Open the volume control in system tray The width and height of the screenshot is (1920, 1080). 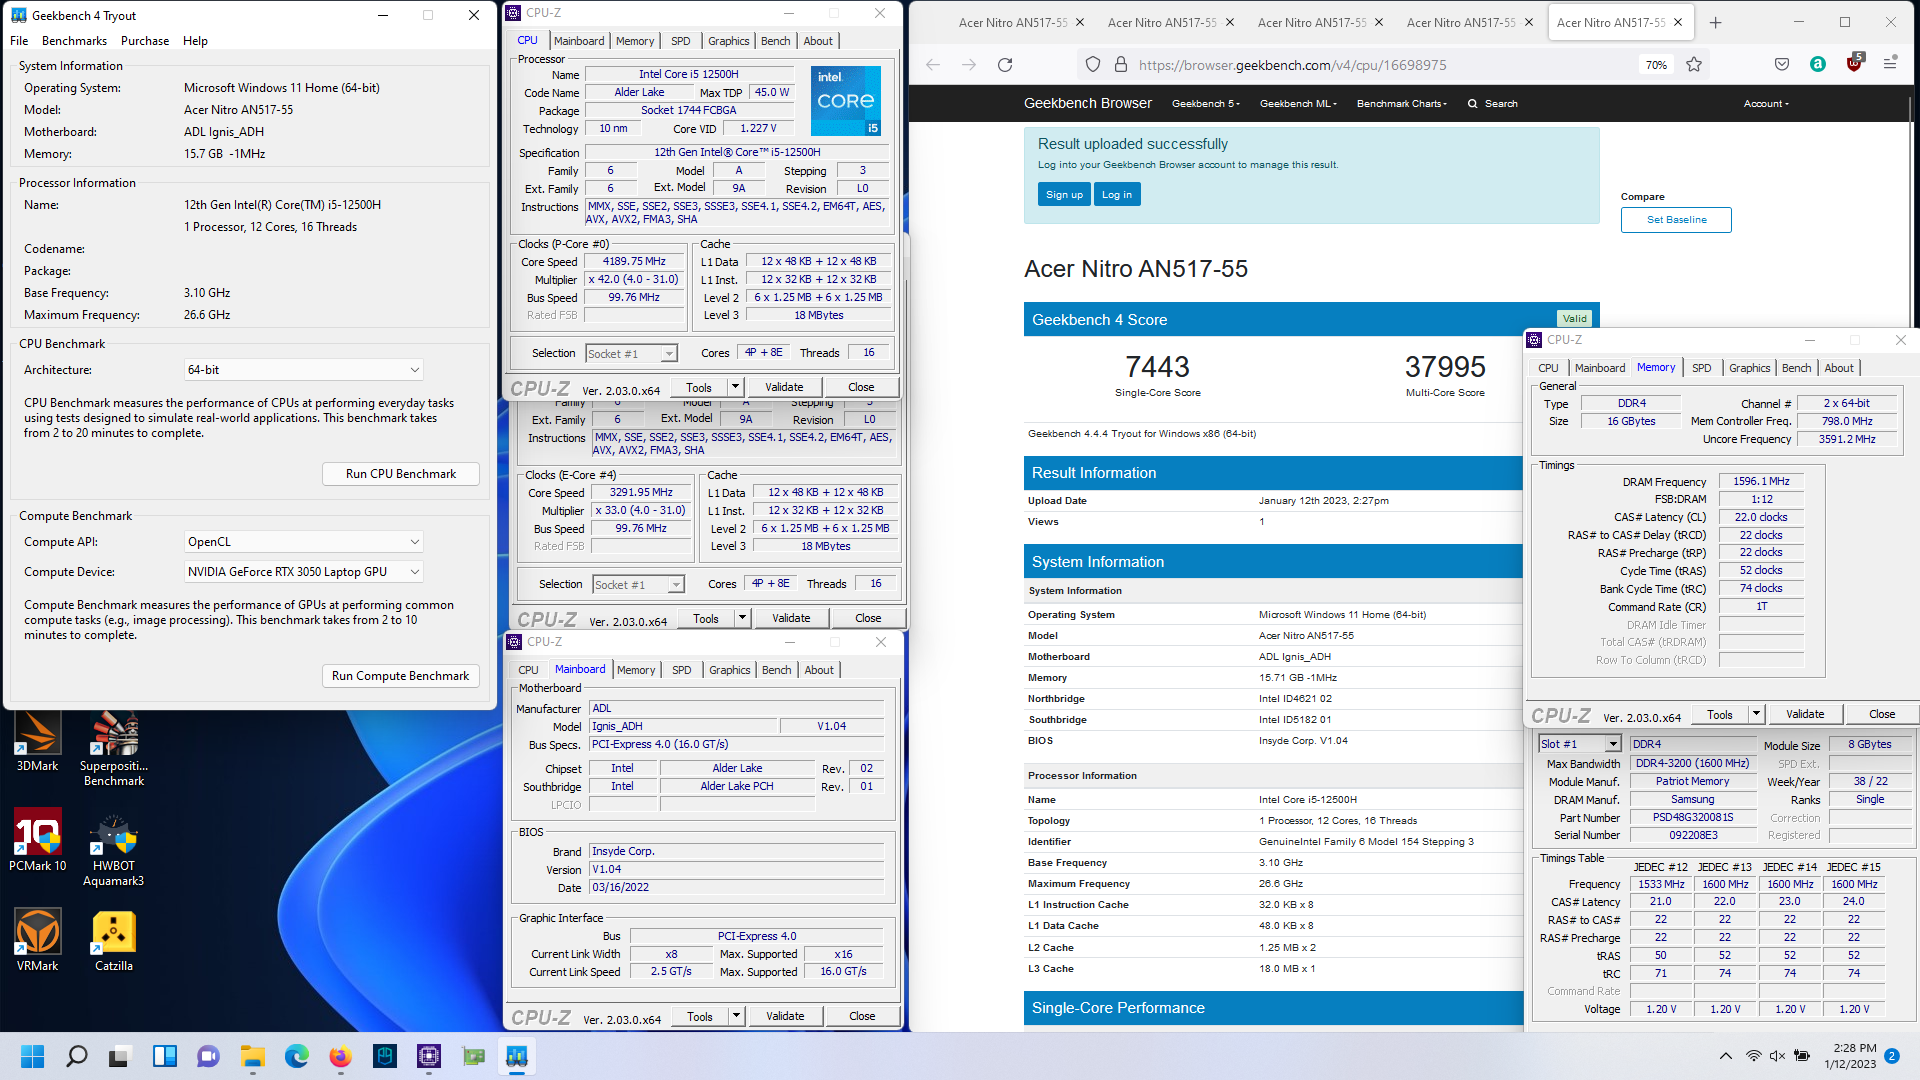tap(1777, 1056)
